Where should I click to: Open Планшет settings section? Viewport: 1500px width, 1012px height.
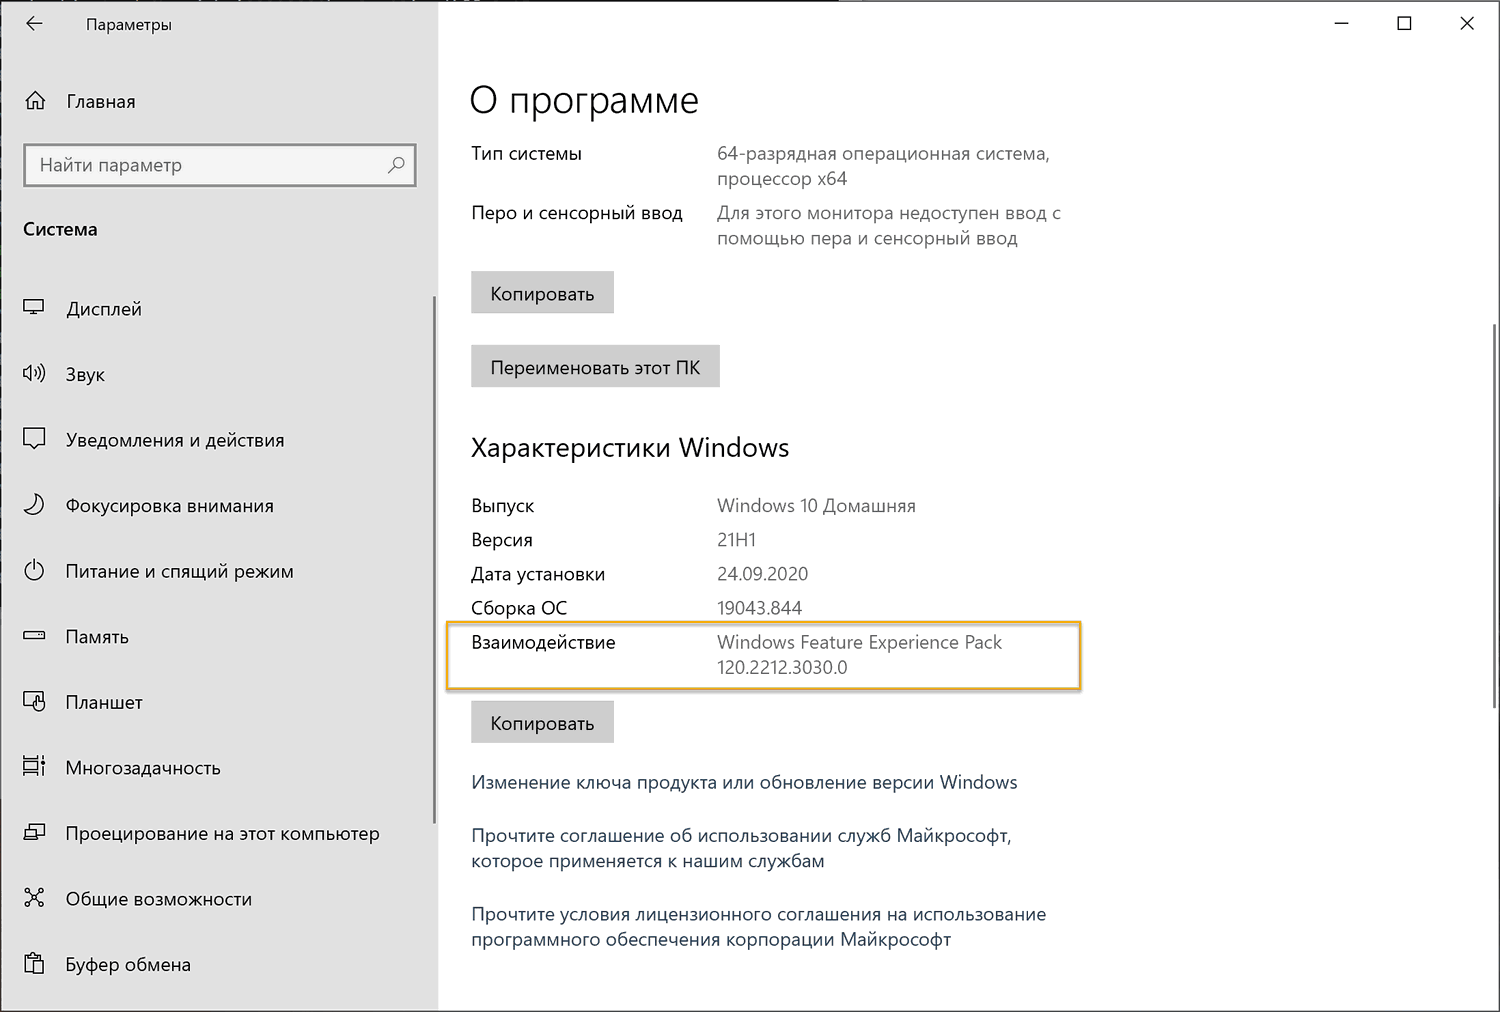click(x=104, y=702)
